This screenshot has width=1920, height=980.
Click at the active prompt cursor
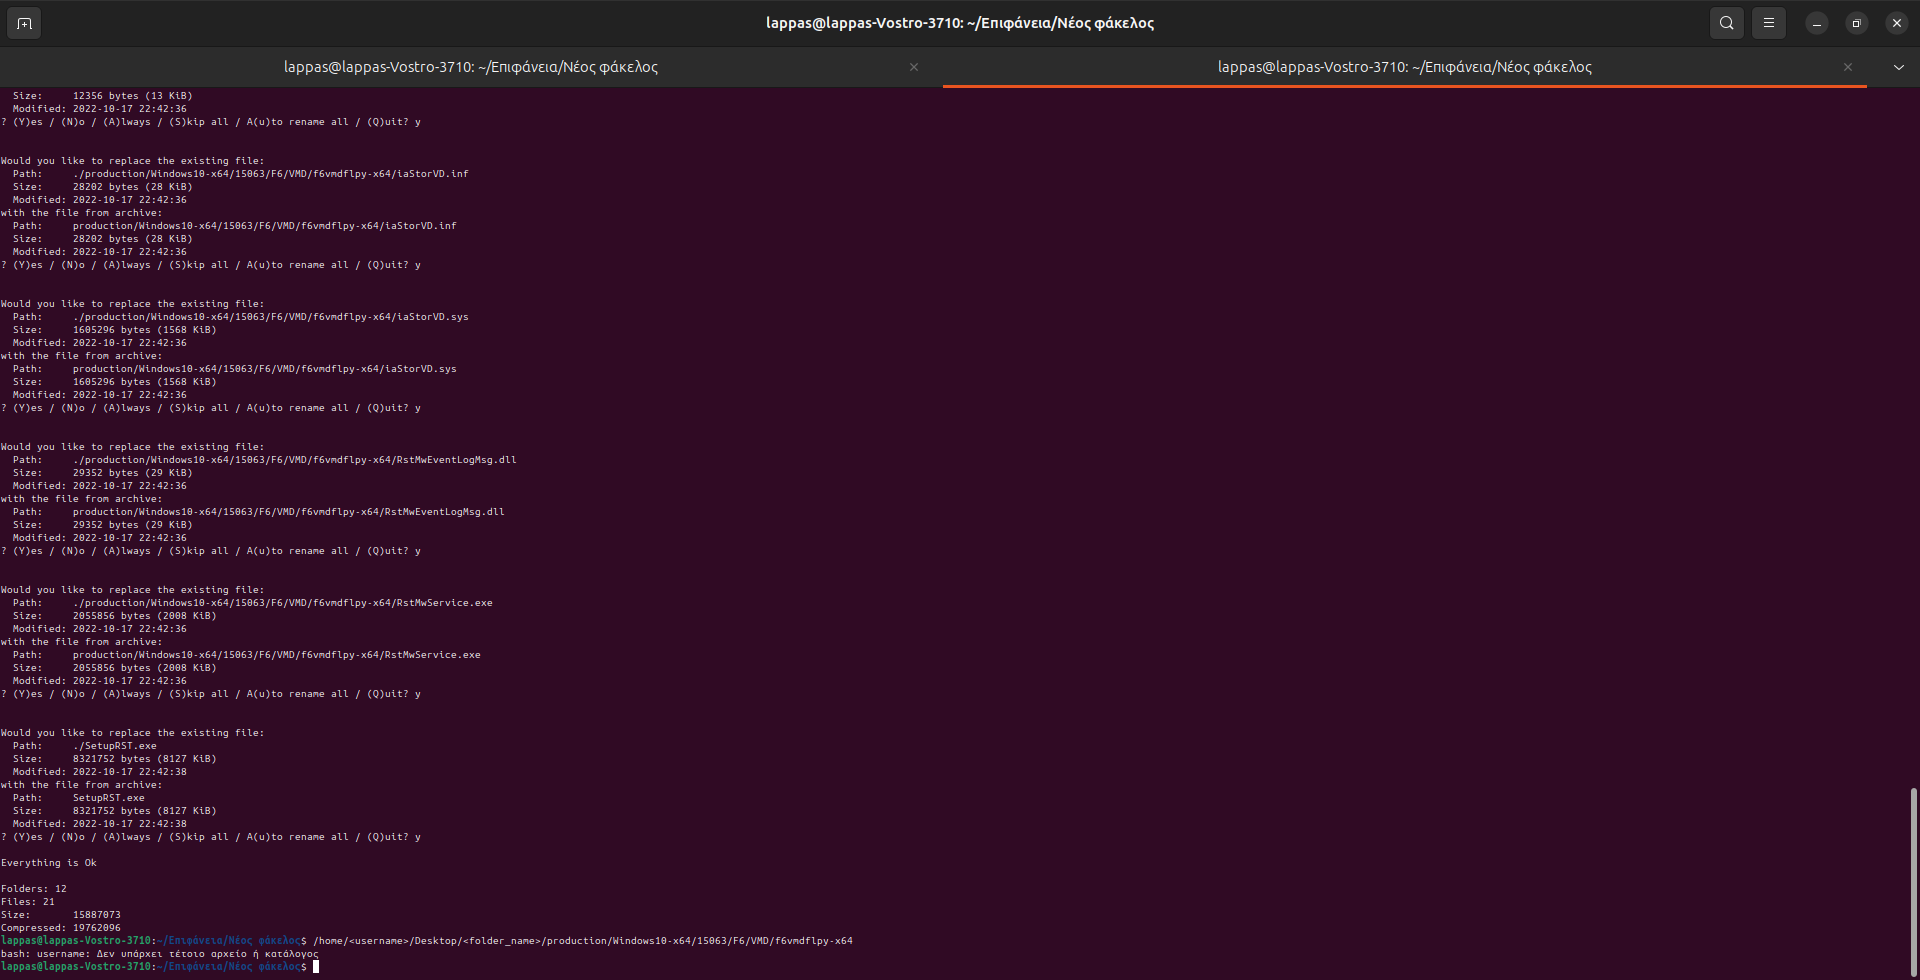pyautogui.click(x=316, y=967)
